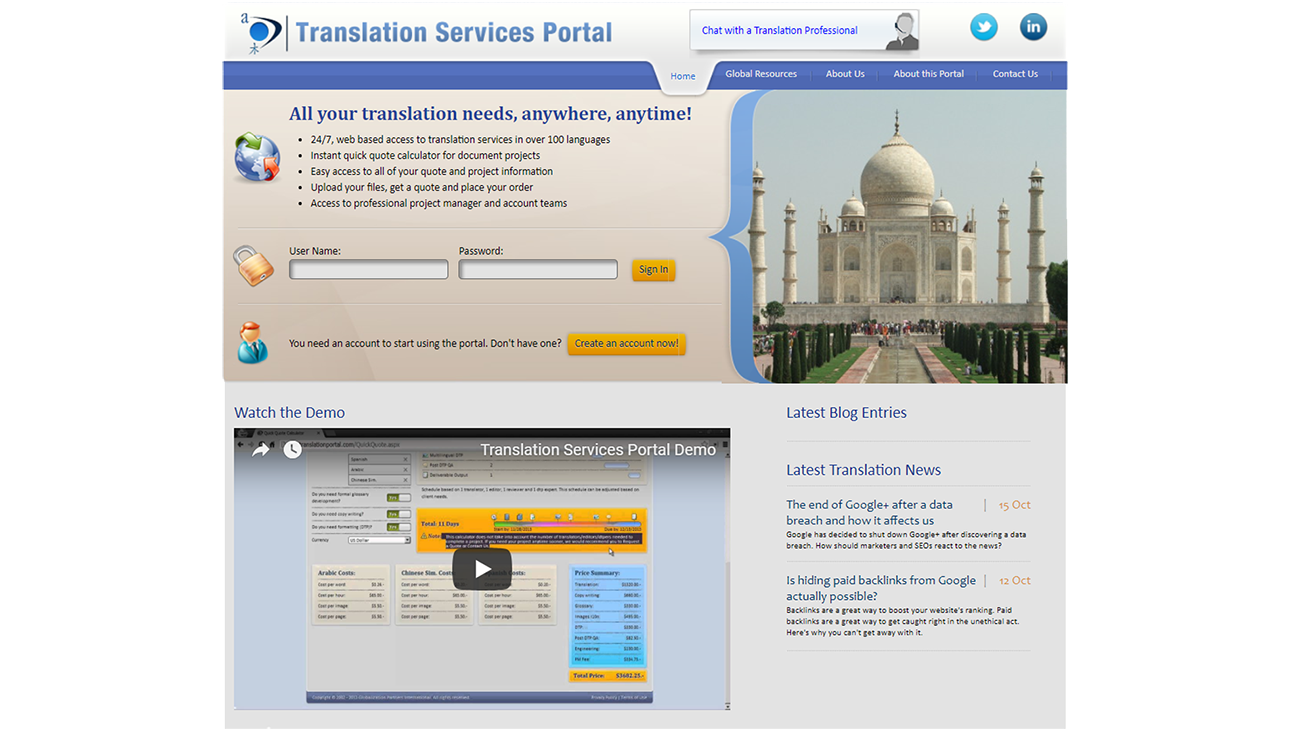This screenshot has width=1300, height=731.
Task: Click the user avatar icon
Action: (x=252, y=343)
